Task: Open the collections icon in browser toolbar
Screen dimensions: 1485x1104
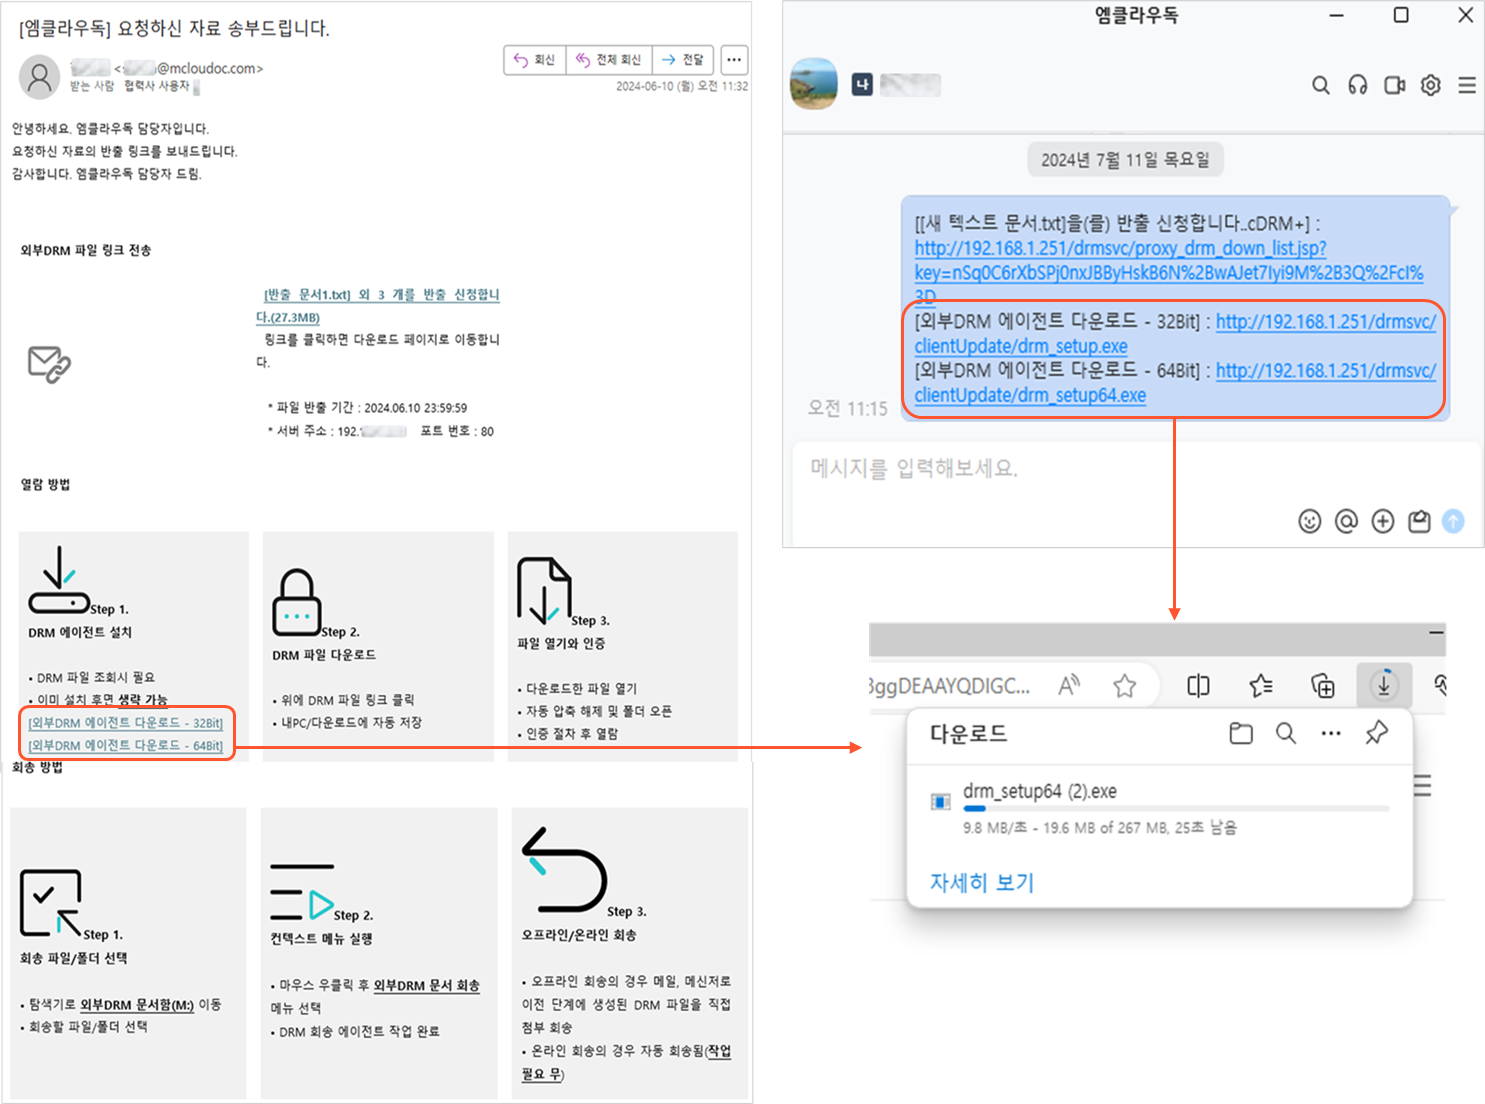Action: [1323, 686]
